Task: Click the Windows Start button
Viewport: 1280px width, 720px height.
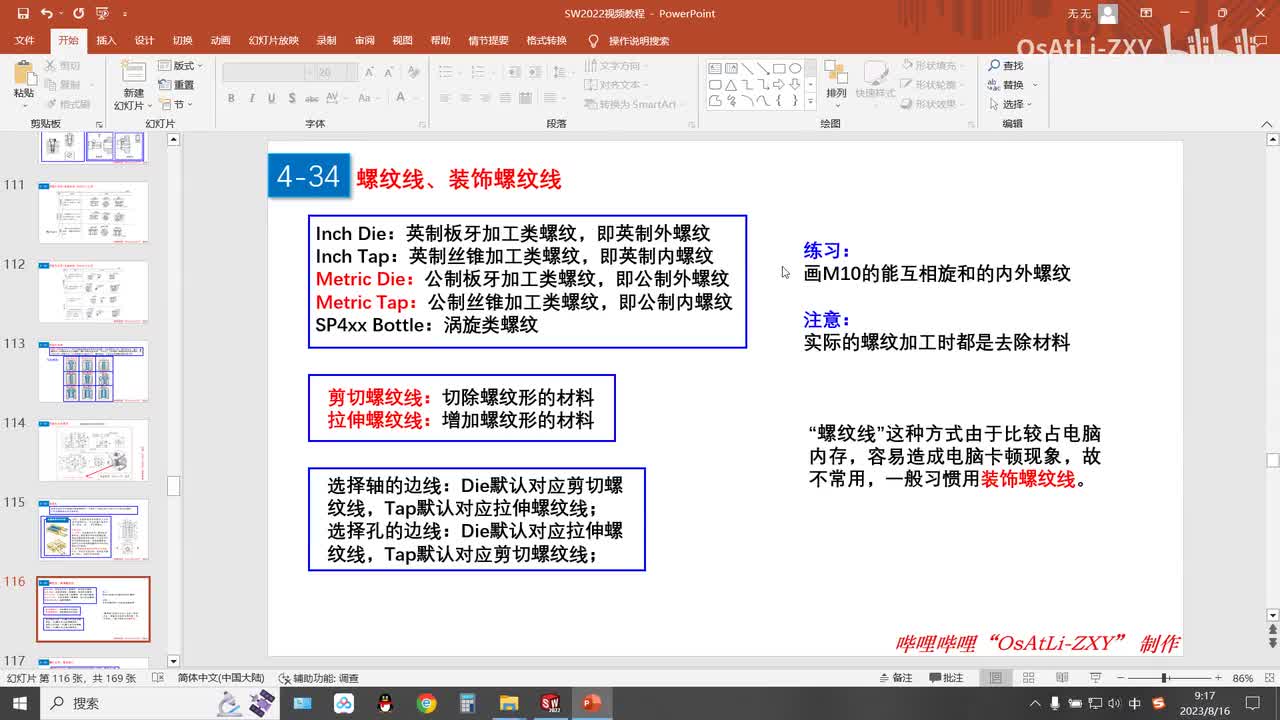Action: point(20,703)
